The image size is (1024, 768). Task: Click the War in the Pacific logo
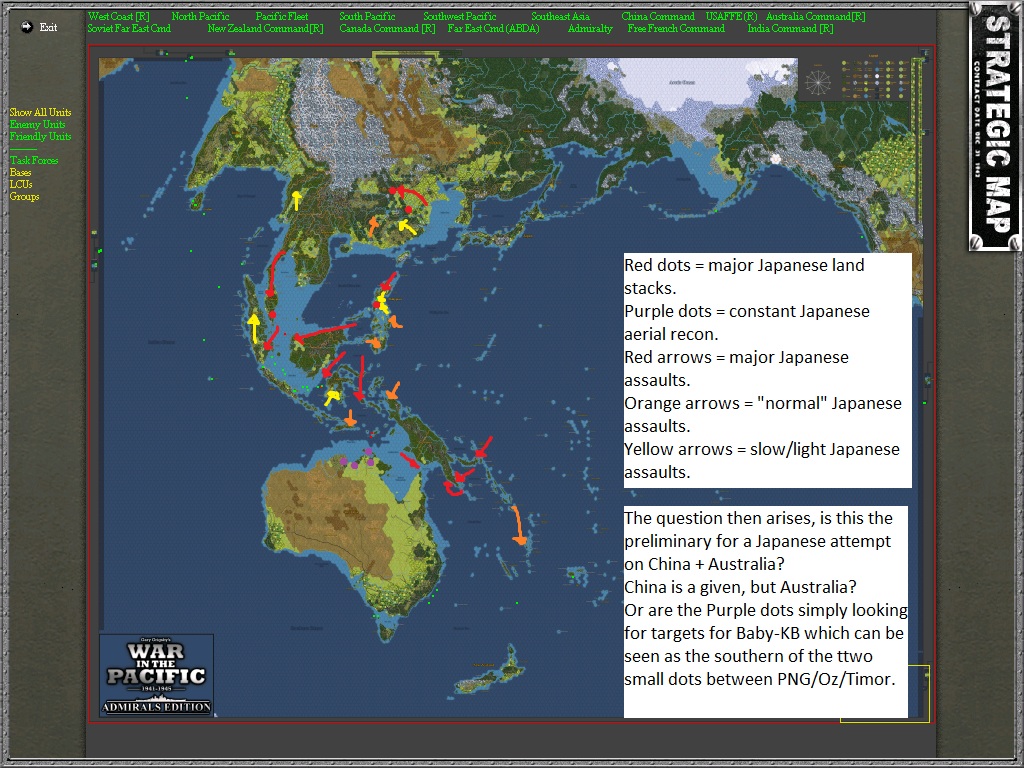tap(157, 675)
